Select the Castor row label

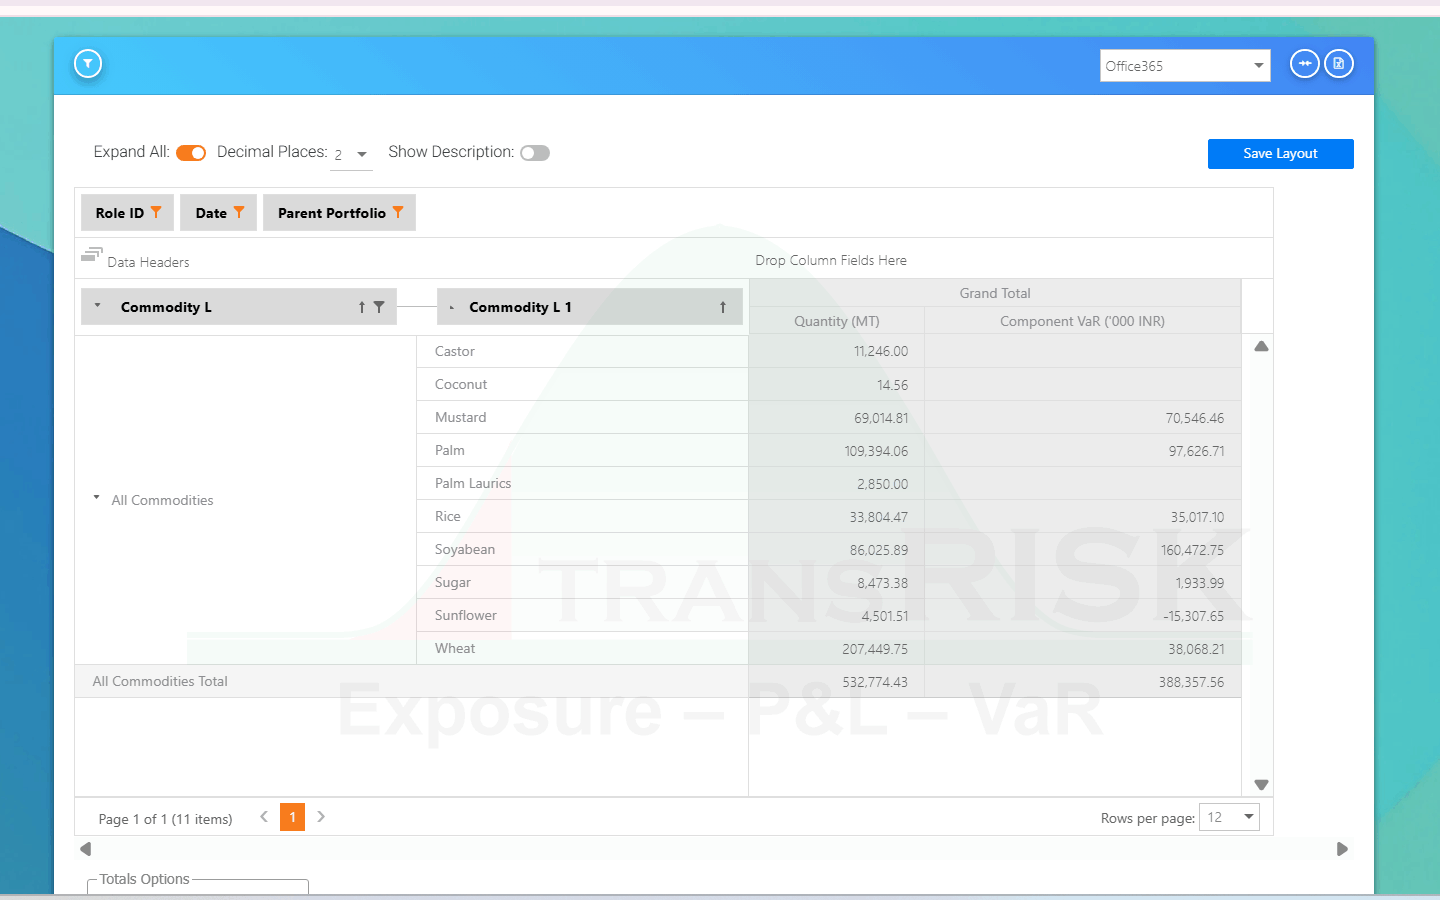click(455, 351)
